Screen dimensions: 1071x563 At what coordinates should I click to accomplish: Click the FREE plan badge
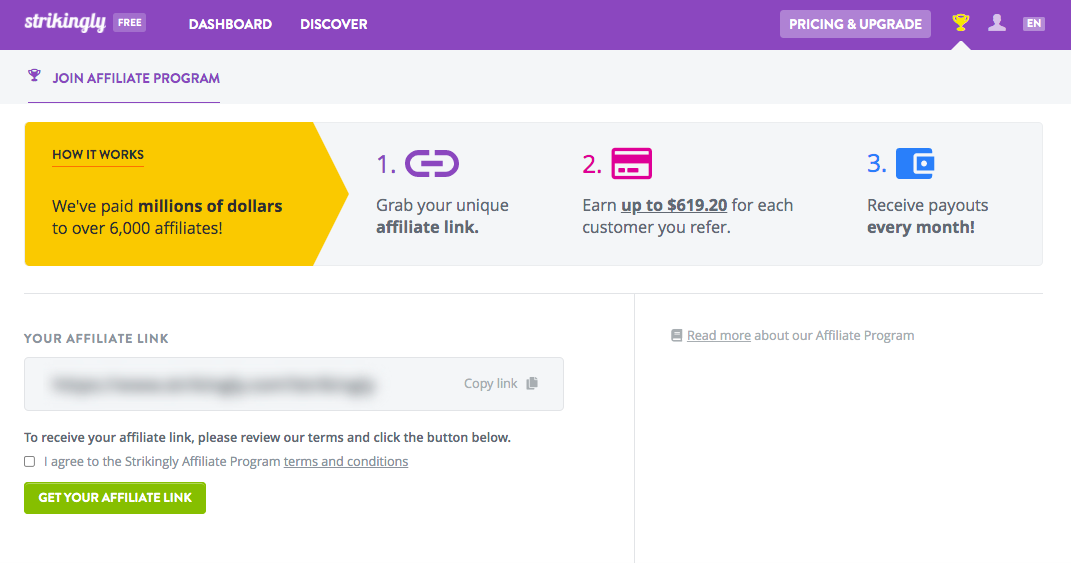(x=129, y=22)
